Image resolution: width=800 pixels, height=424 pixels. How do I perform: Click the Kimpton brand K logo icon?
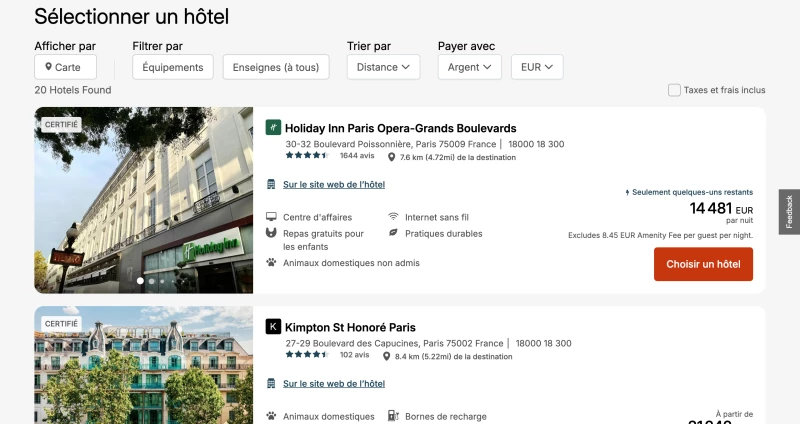click(x=273, y=327)
